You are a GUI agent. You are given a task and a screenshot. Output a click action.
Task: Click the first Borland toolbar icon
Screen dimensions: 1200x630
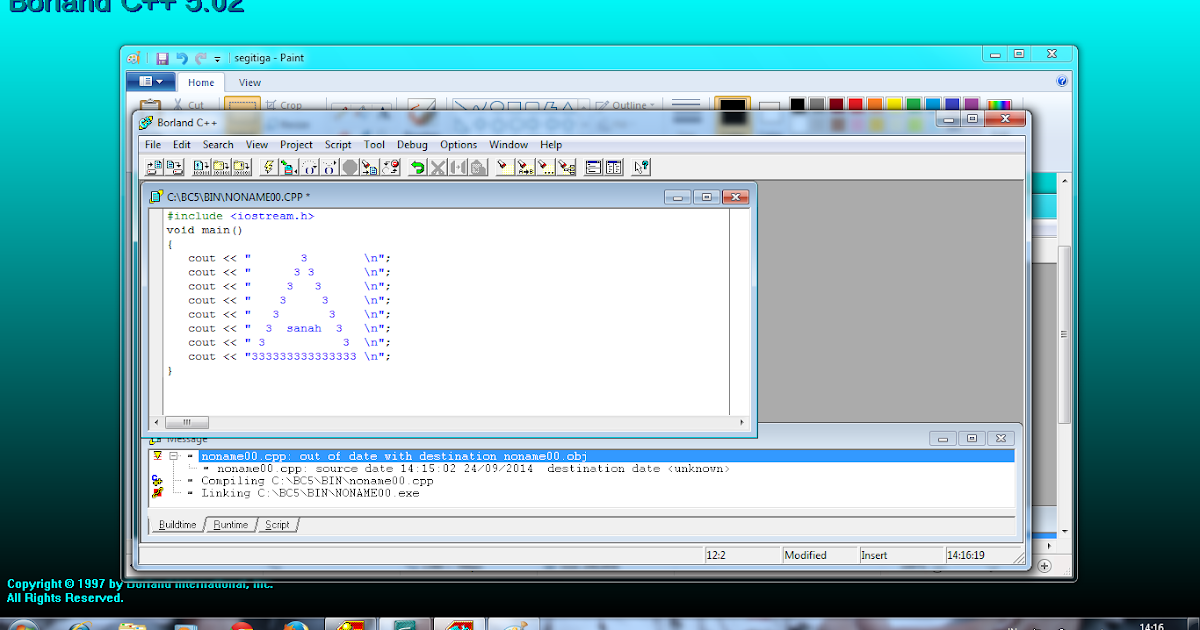coord(154,167)
